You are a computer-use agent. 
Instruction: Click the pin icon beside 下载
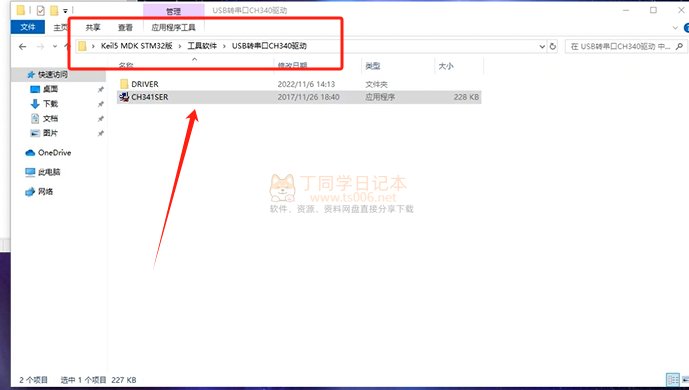click(101, 104)
